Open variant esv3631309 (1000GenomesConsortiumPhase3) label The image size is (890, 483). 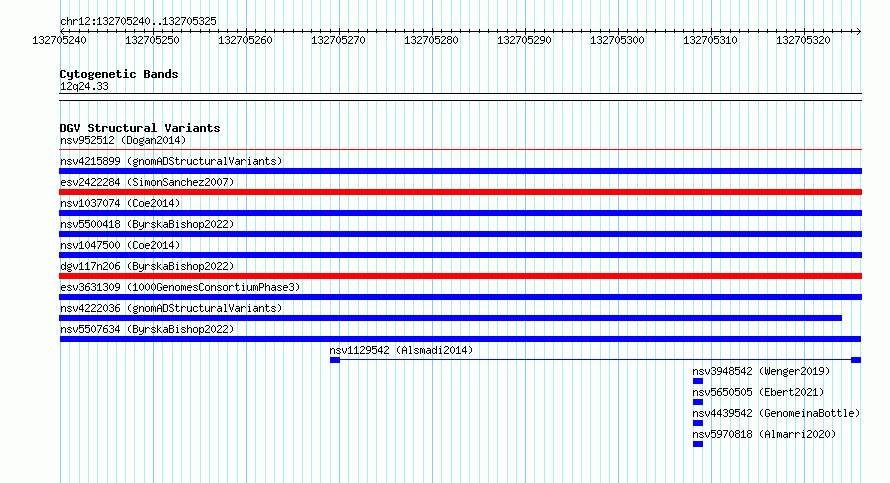(180, 287)
